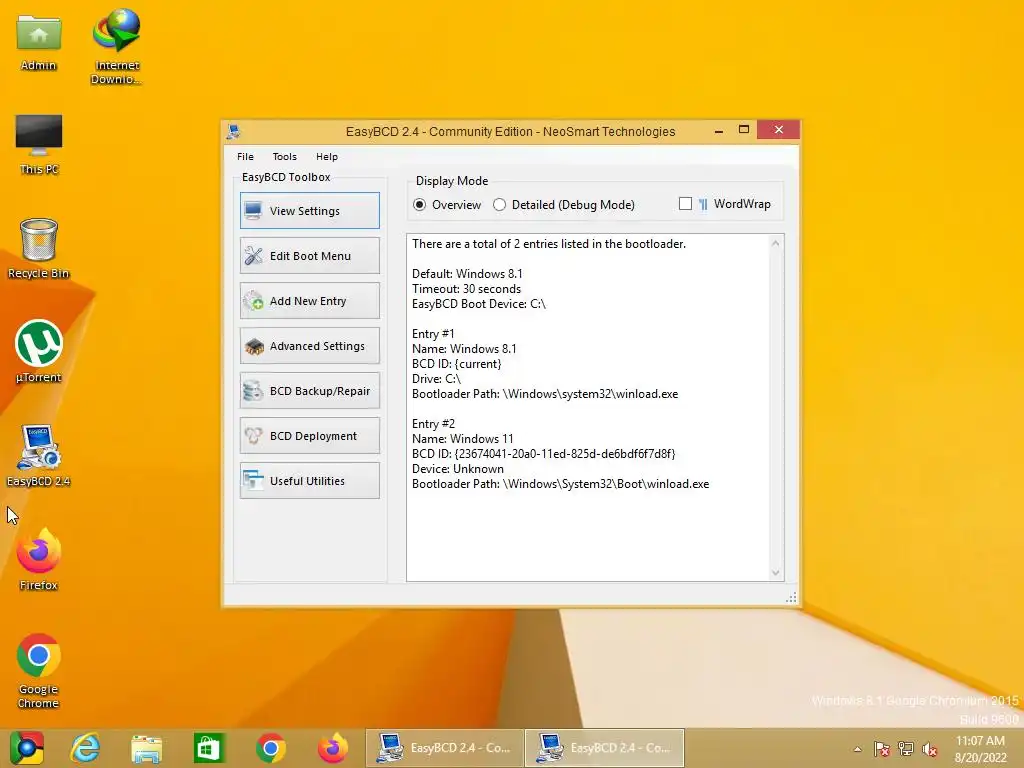The height and width of the screenshot is (768, 1024).
Task: Enable the WordWrap checkbox
Action: tap(685, 204)
